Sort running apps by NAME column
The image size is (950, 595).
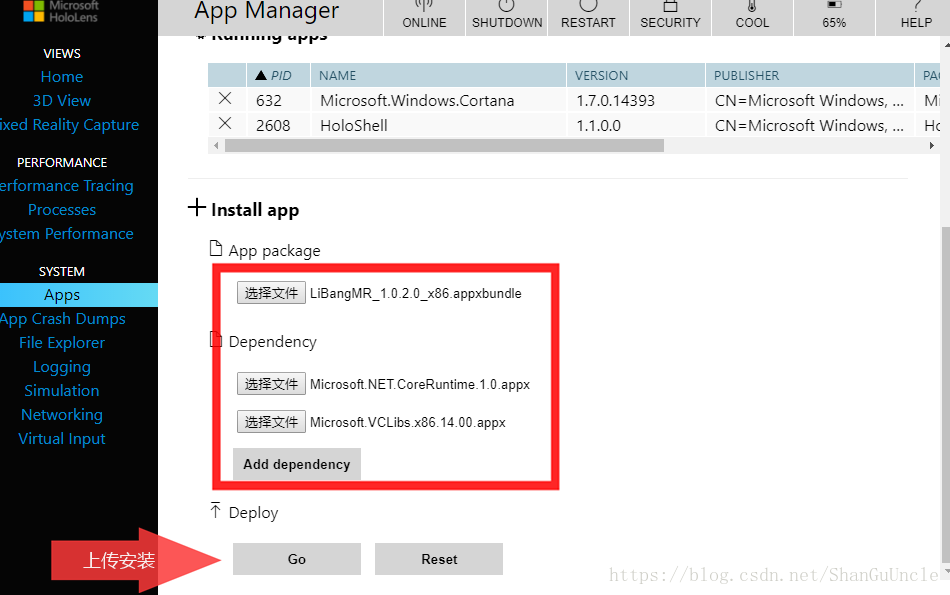coord(438,75)
